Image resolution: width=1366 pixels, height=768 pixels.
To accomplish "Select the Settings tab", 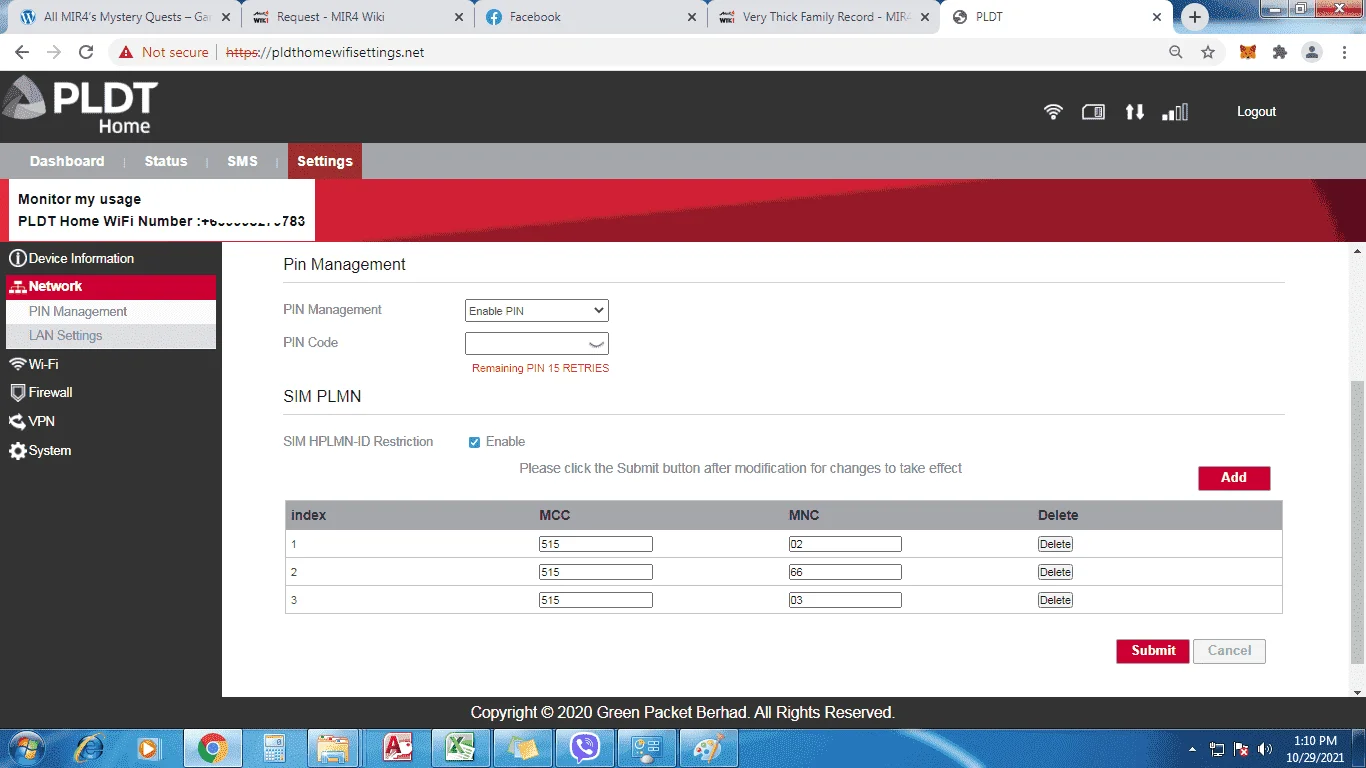I will pyautogui.click(x=325, y=161).
